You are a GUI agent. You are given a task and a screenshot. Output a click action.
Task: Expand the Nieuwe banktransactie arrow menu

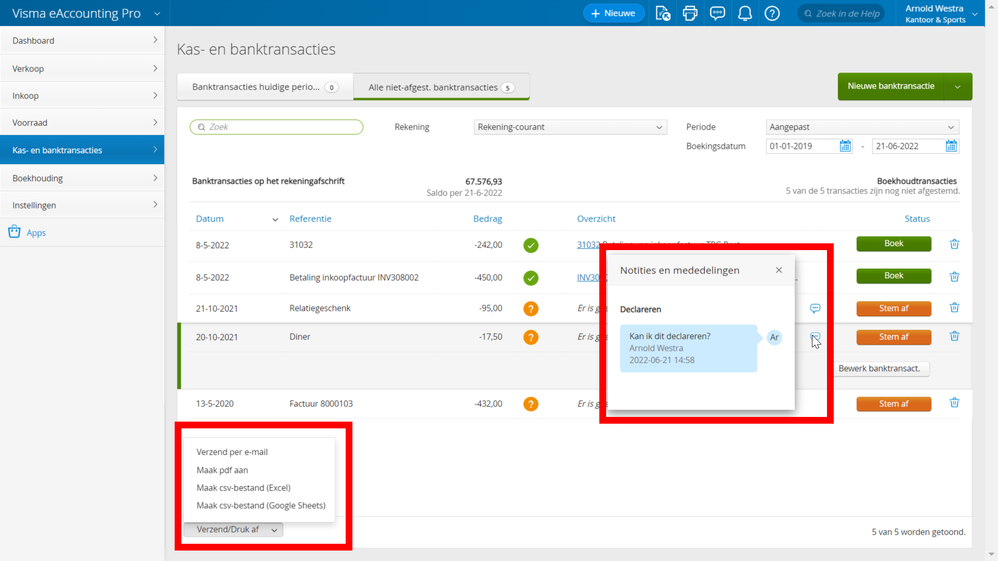(958, 87)
